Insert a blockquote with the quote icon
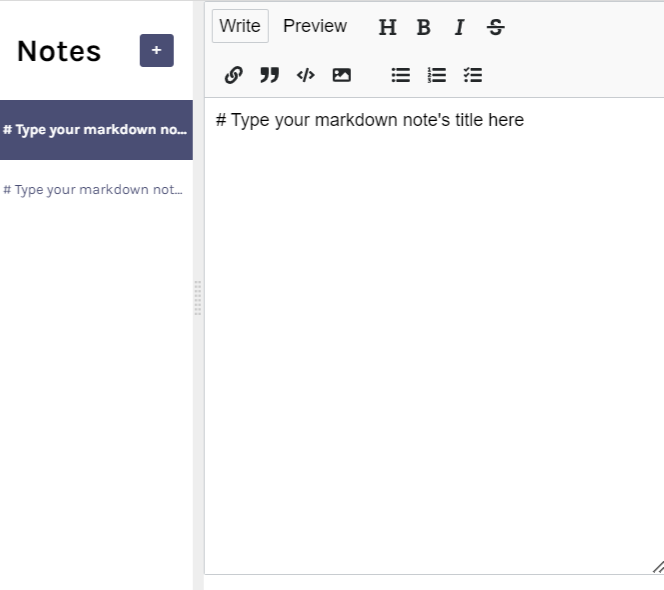The width and height of the screenshot is (664, 590). click(269, 75)
